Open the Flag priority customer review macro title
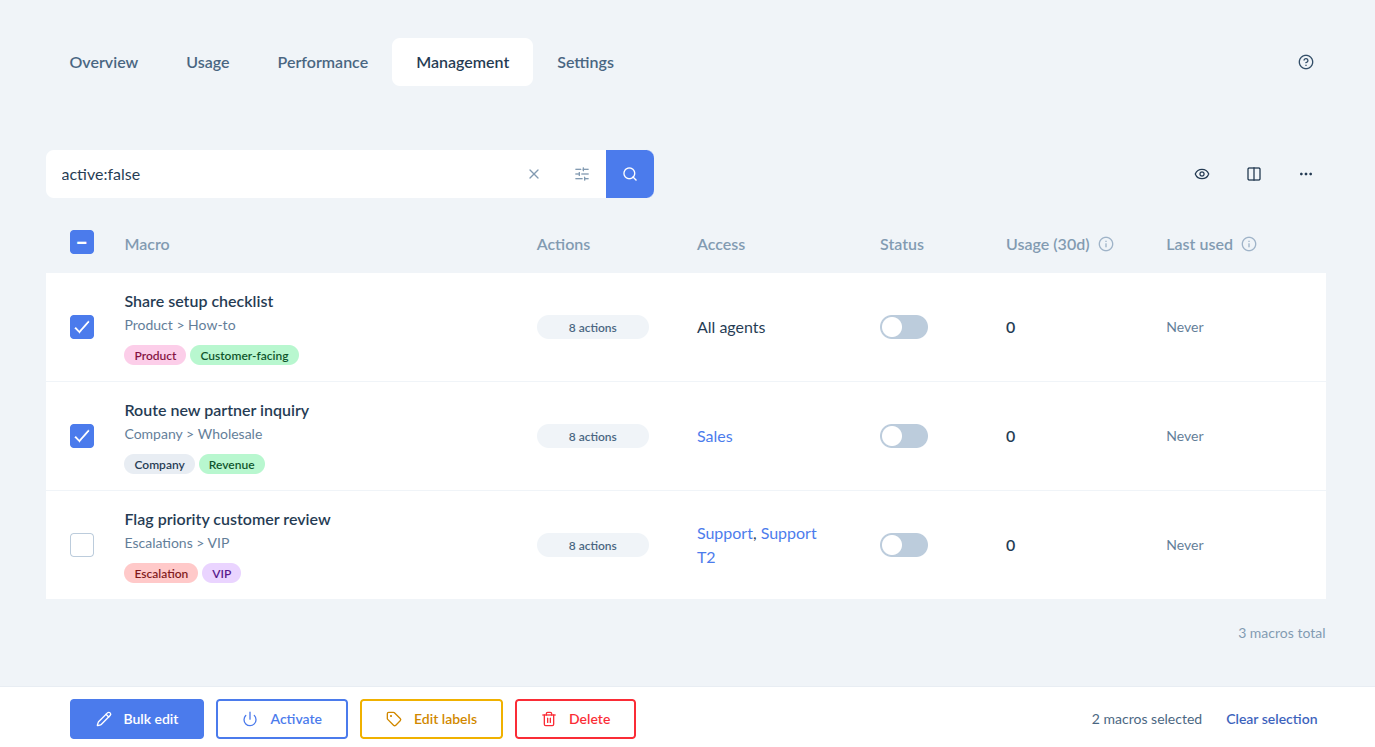 [x=228, y=519]
